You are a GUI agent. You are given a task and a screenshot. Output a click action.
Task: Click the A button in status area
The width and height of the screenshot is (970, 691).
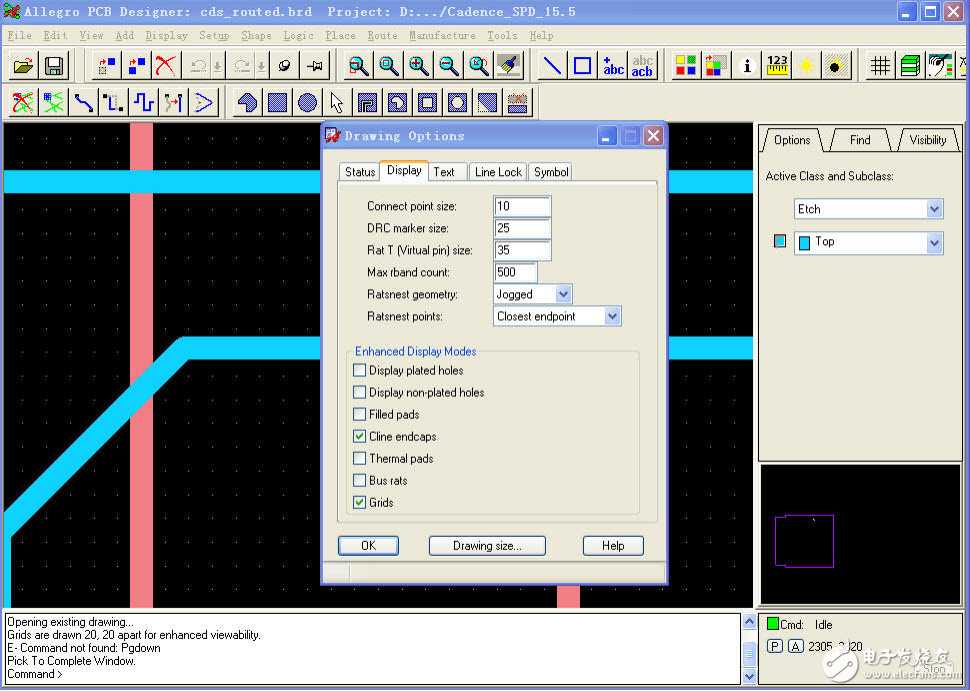796,646
